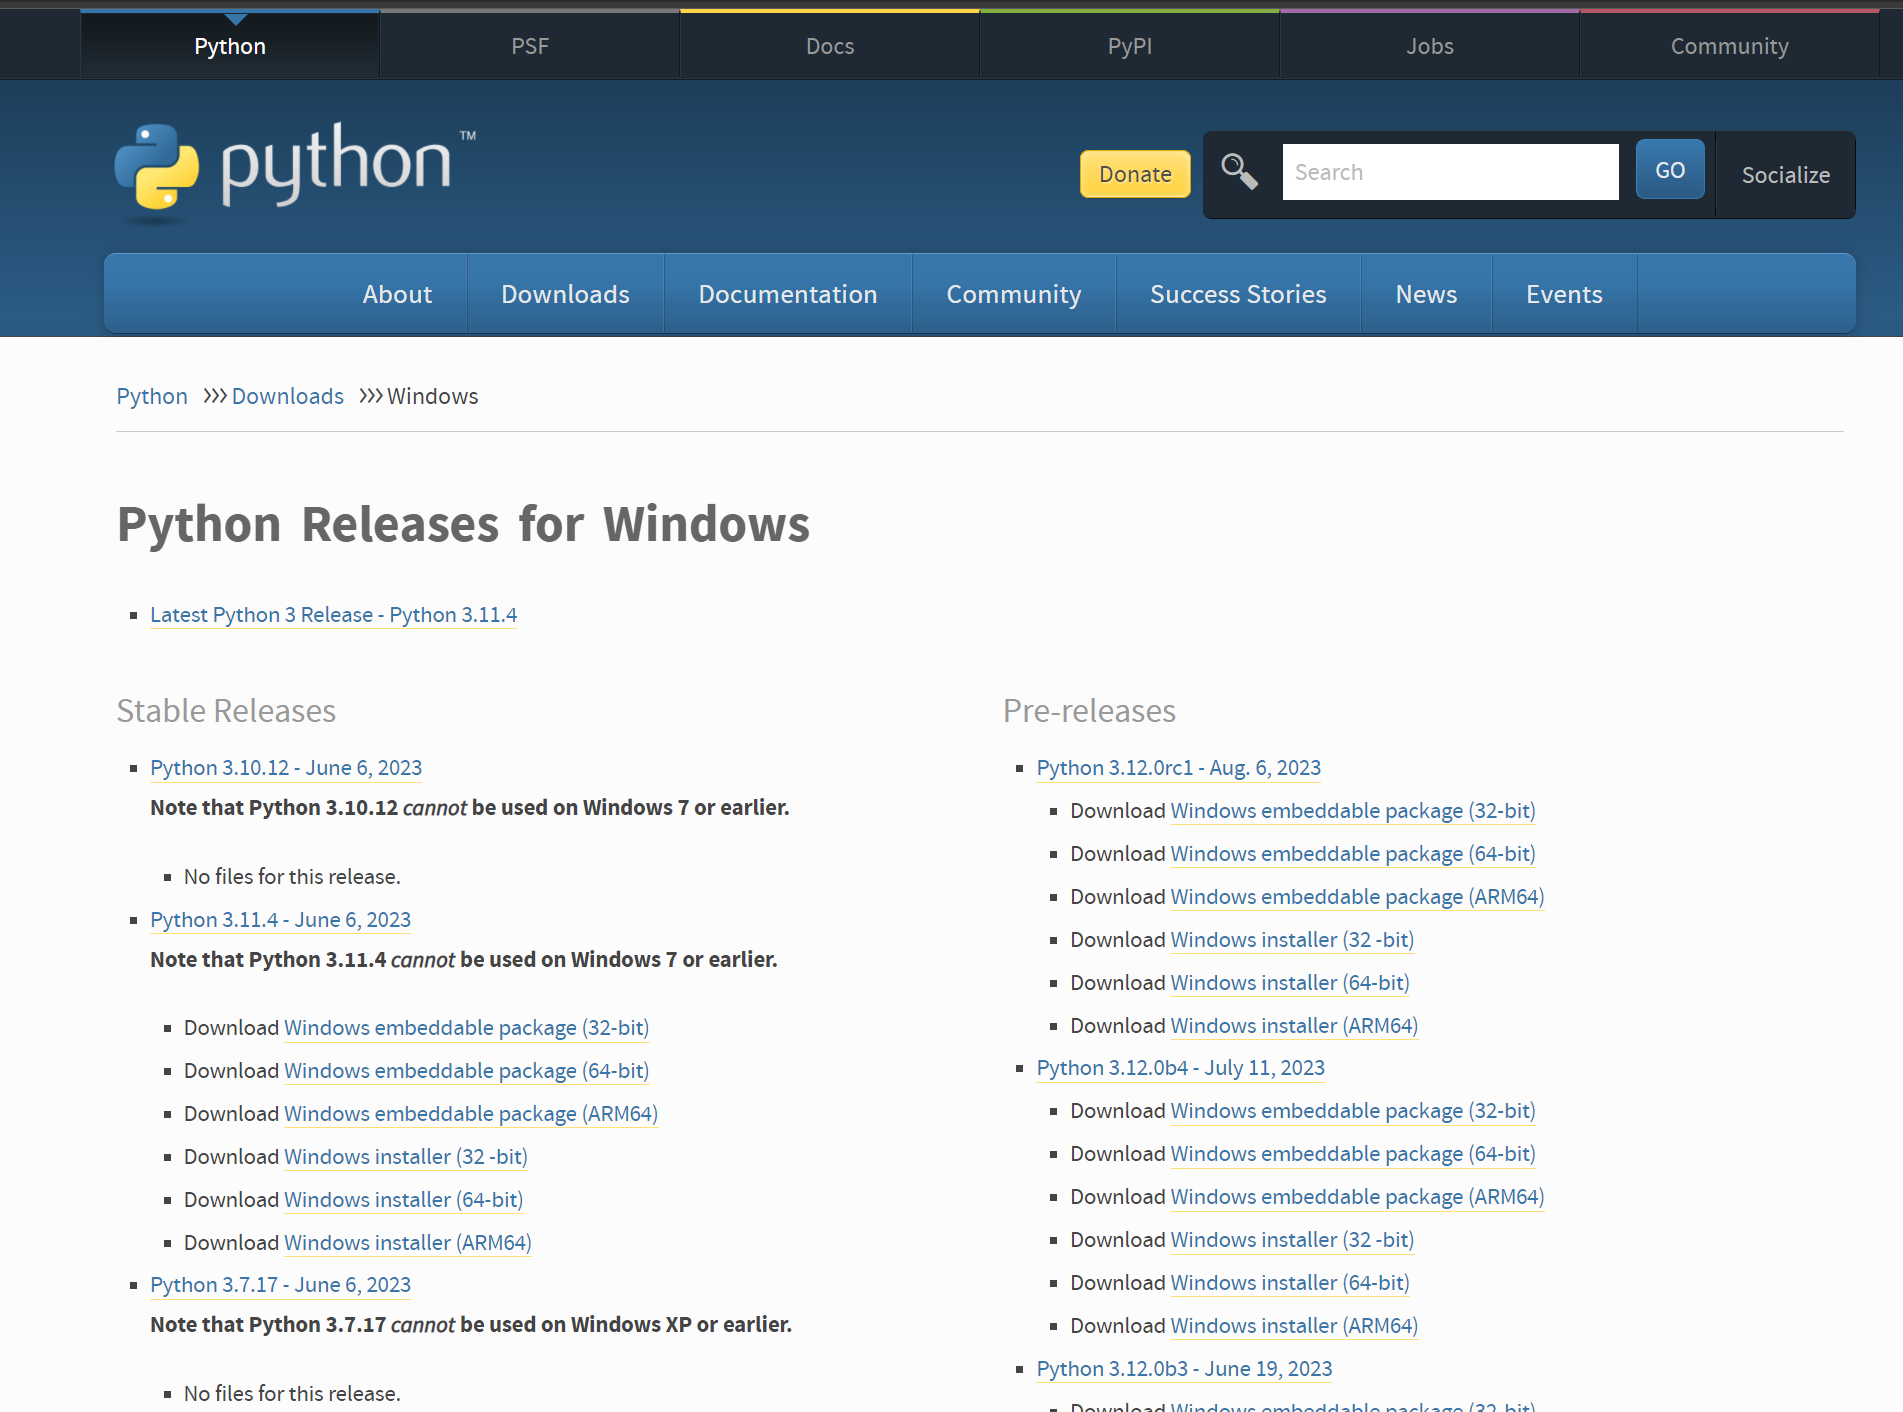This screenshot has height=1412, width=1903.
Task: Download 3.12.0b4 embeddable package (ARM64)
Action: (1357, 1196)
